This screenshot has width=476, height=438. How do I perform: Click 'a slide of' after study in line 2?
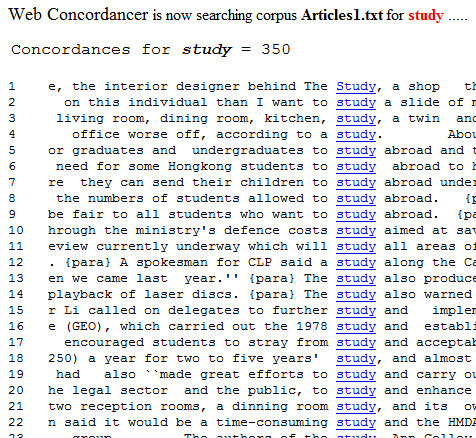click(x=424, y=102)
